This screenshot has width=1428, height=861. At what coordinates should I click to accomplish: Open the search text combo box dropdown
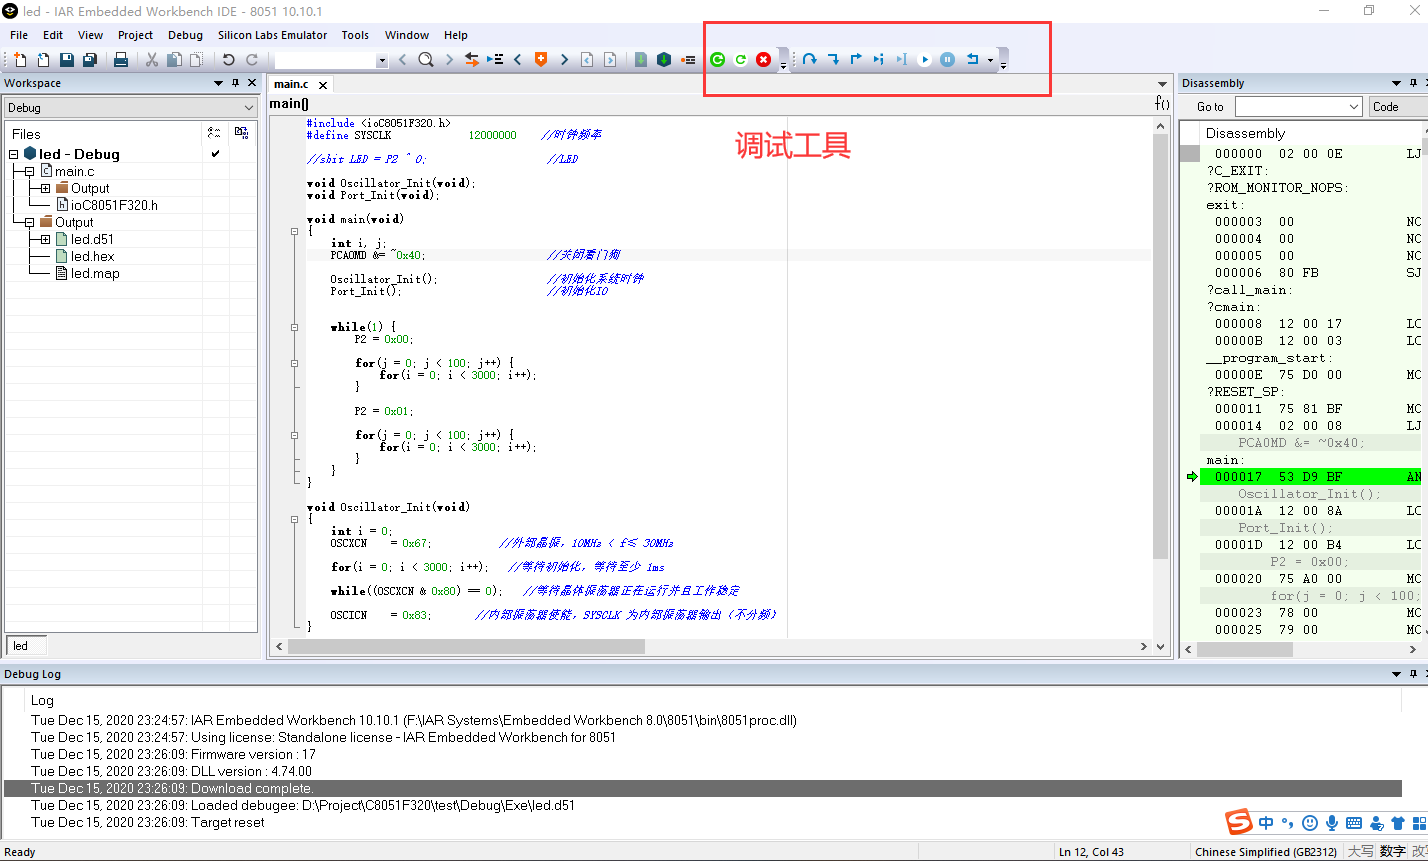[382, 61]
